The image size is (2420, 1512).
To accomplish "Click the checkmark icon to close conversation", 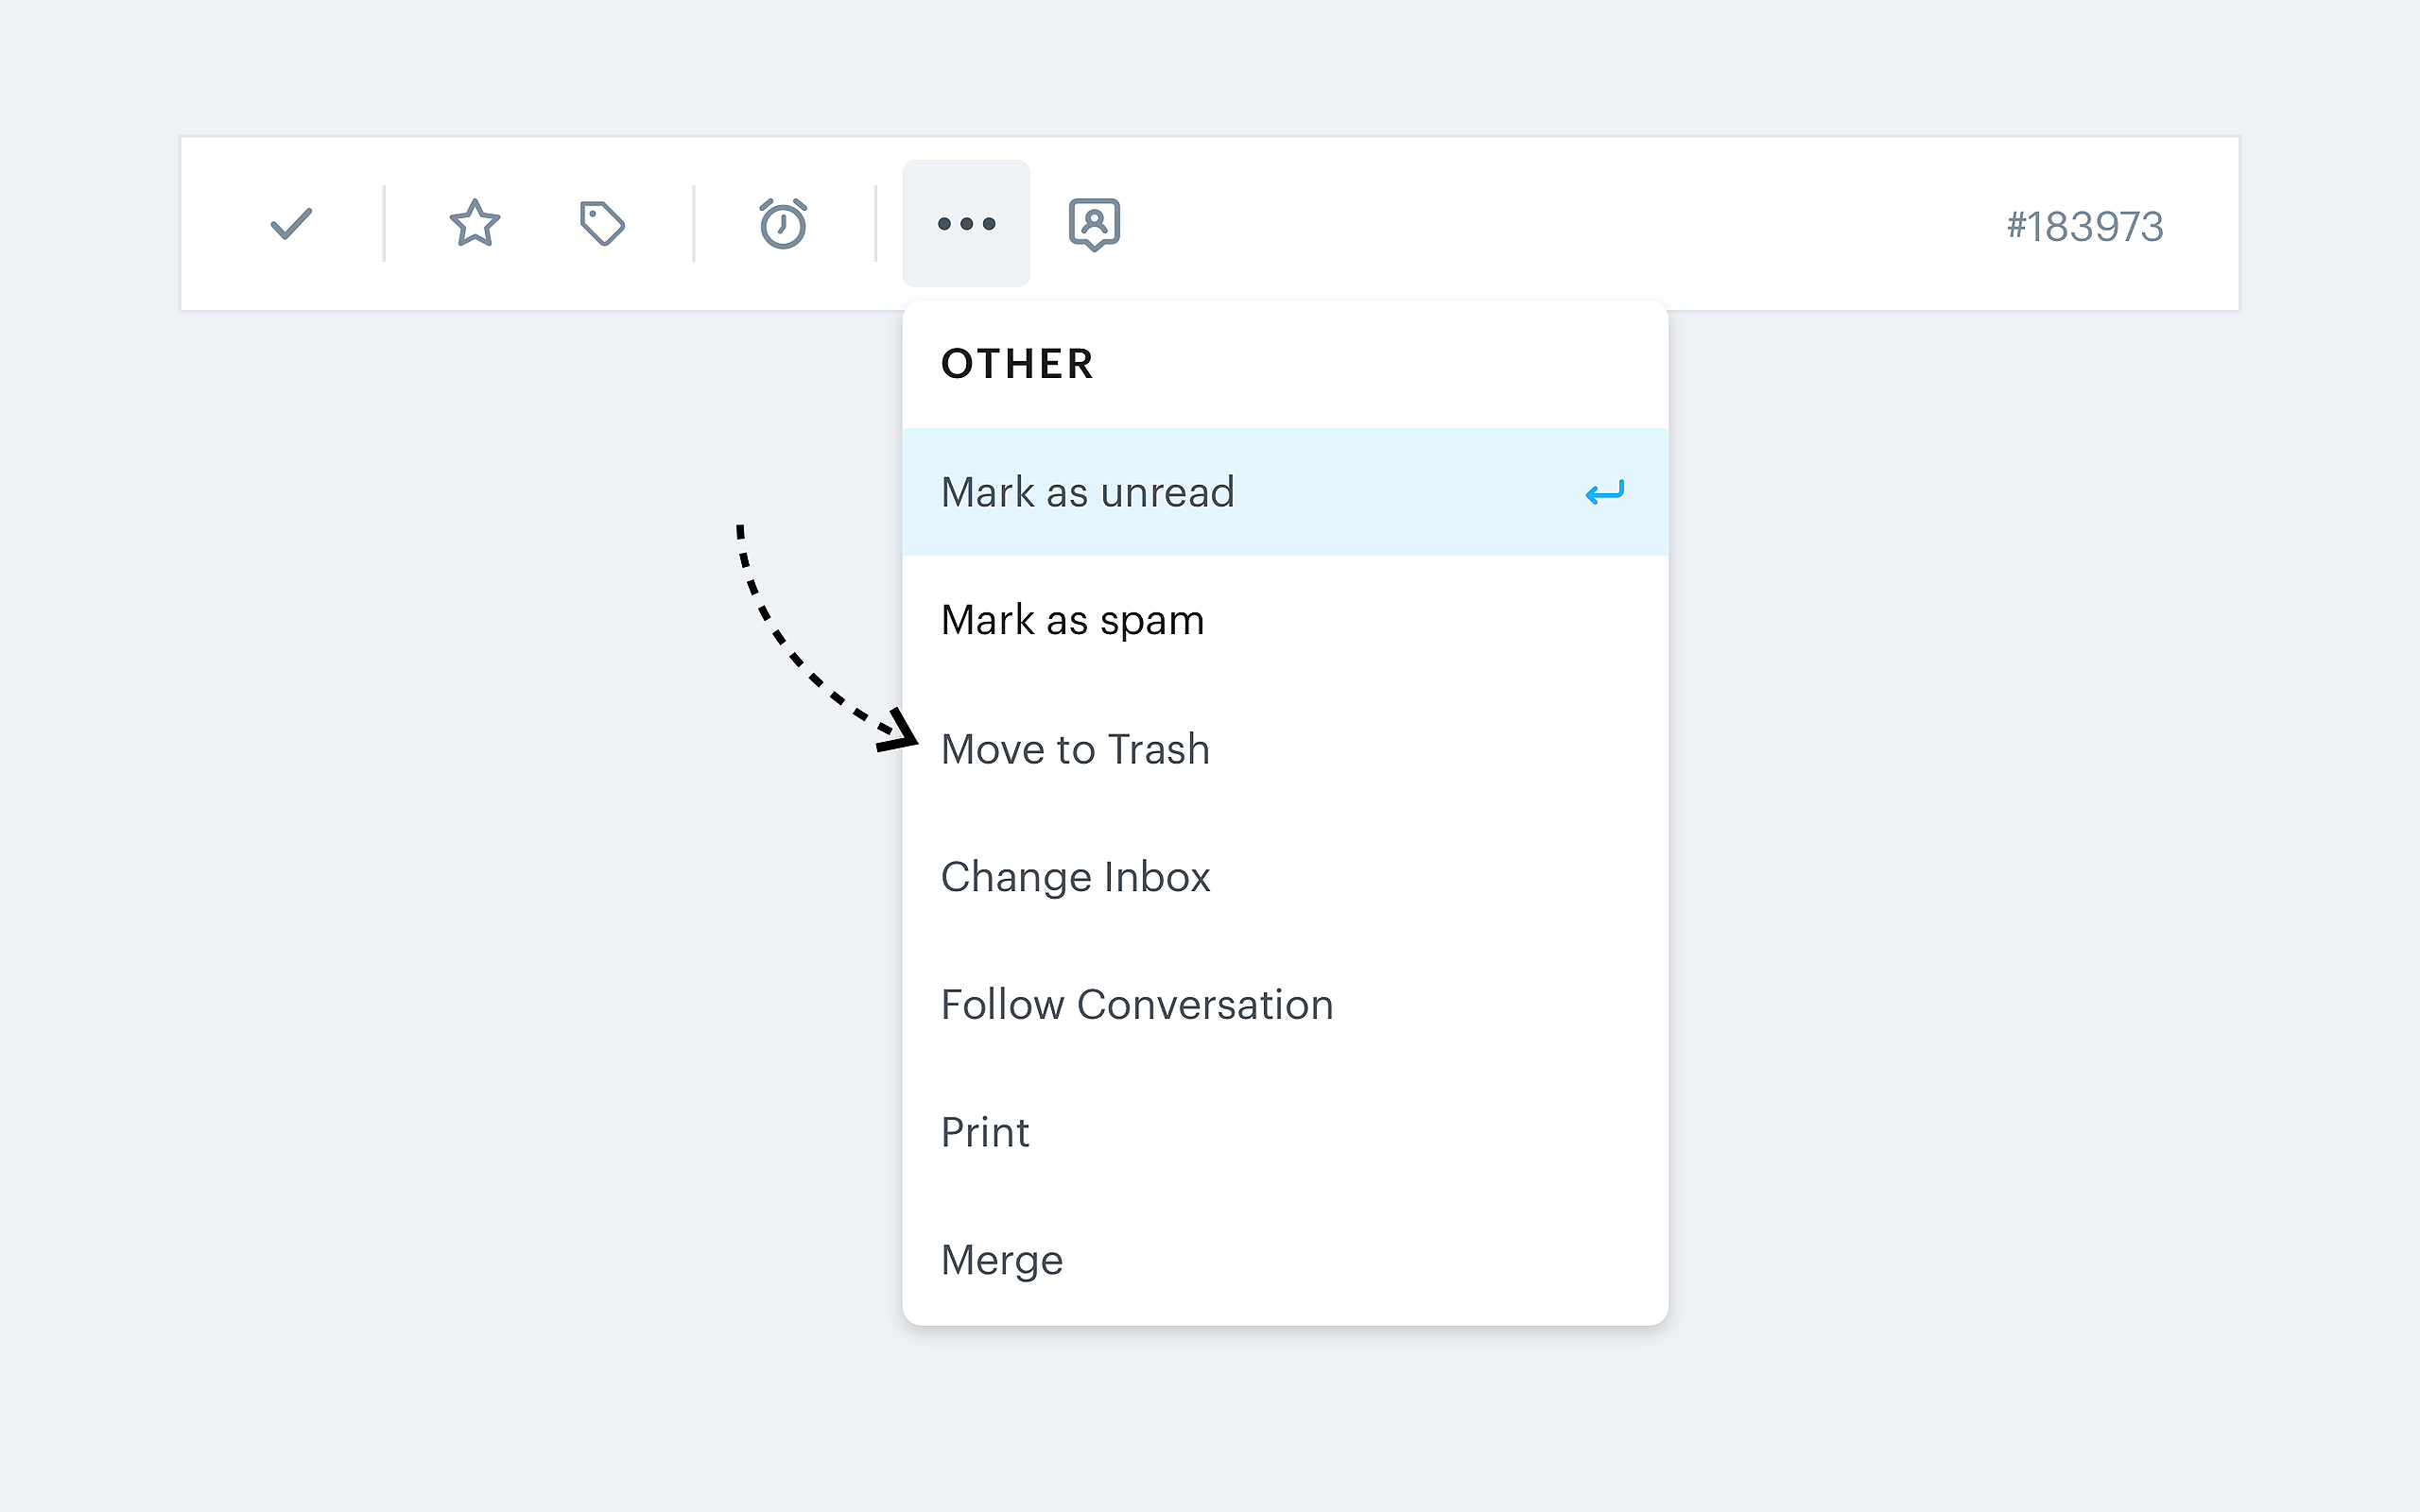I will (x=291, y=224).
